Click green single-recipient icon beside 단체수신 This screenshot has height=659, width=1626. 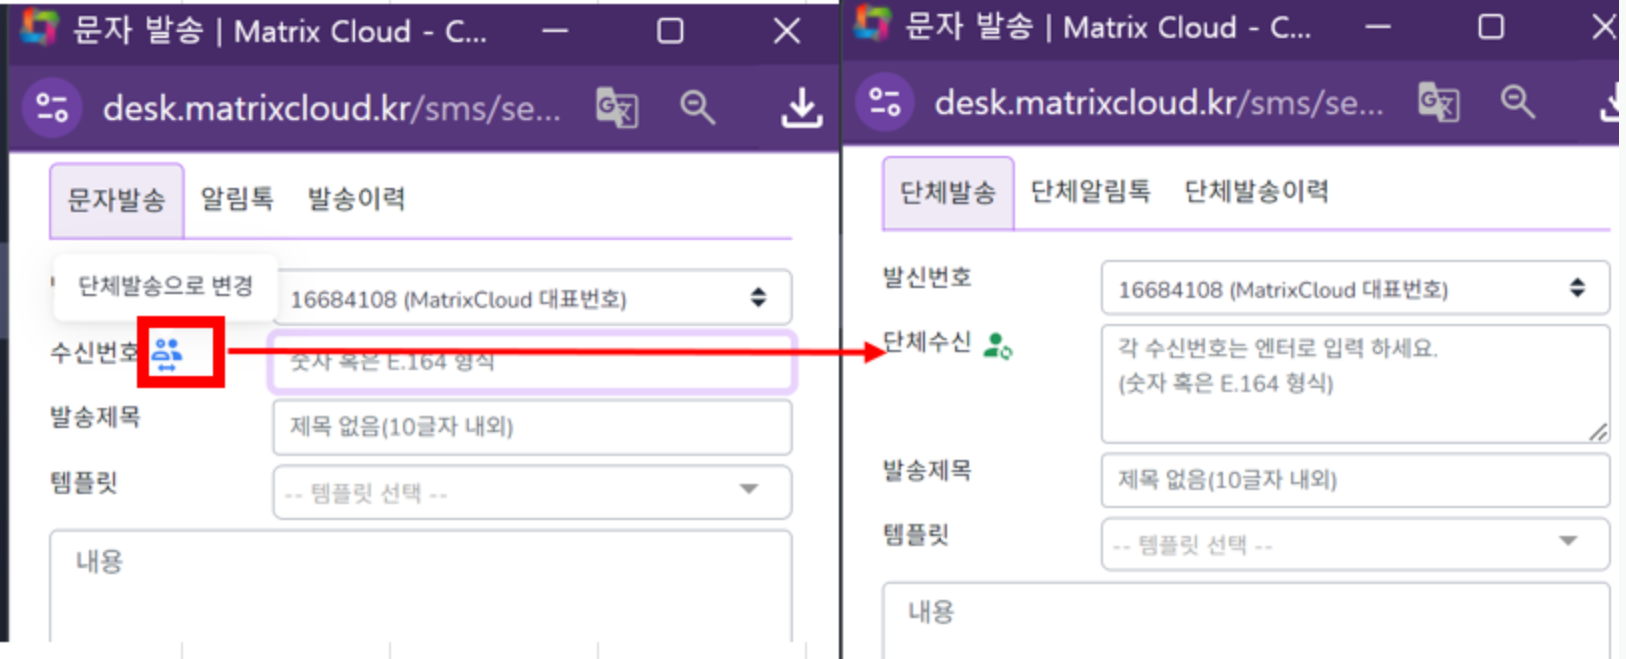click(997, 346)
